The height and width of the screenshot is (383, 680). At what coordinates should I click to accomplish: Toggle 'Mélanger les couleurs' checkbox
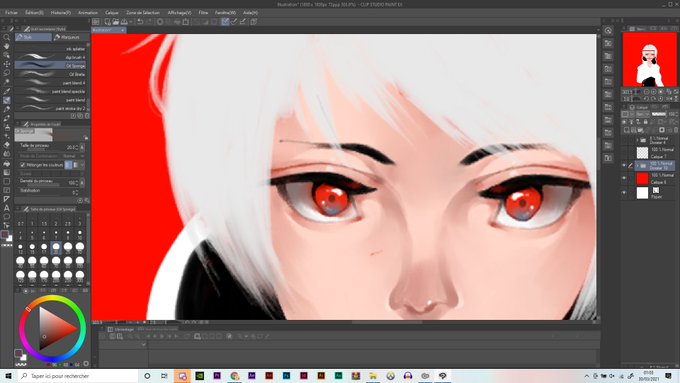pos(23,165)
